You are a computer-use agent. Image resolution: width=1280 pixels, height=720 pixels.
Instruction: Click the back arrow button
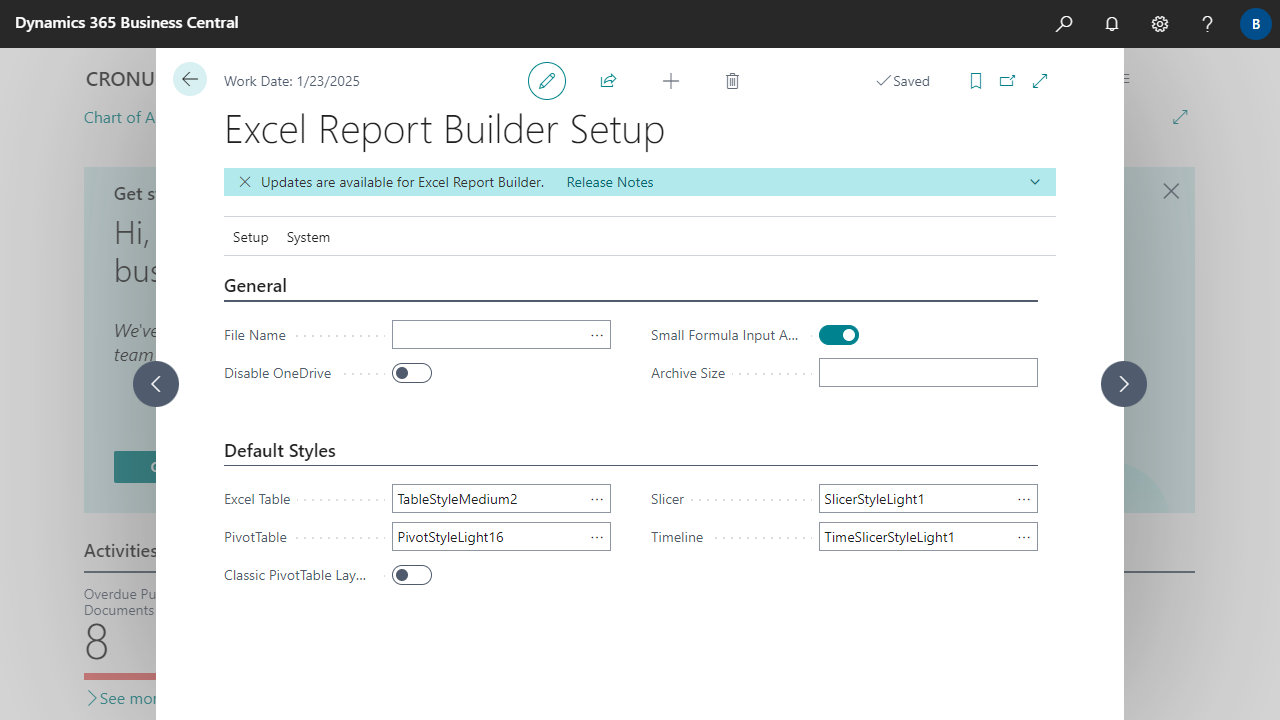click(x=190, y=80)
